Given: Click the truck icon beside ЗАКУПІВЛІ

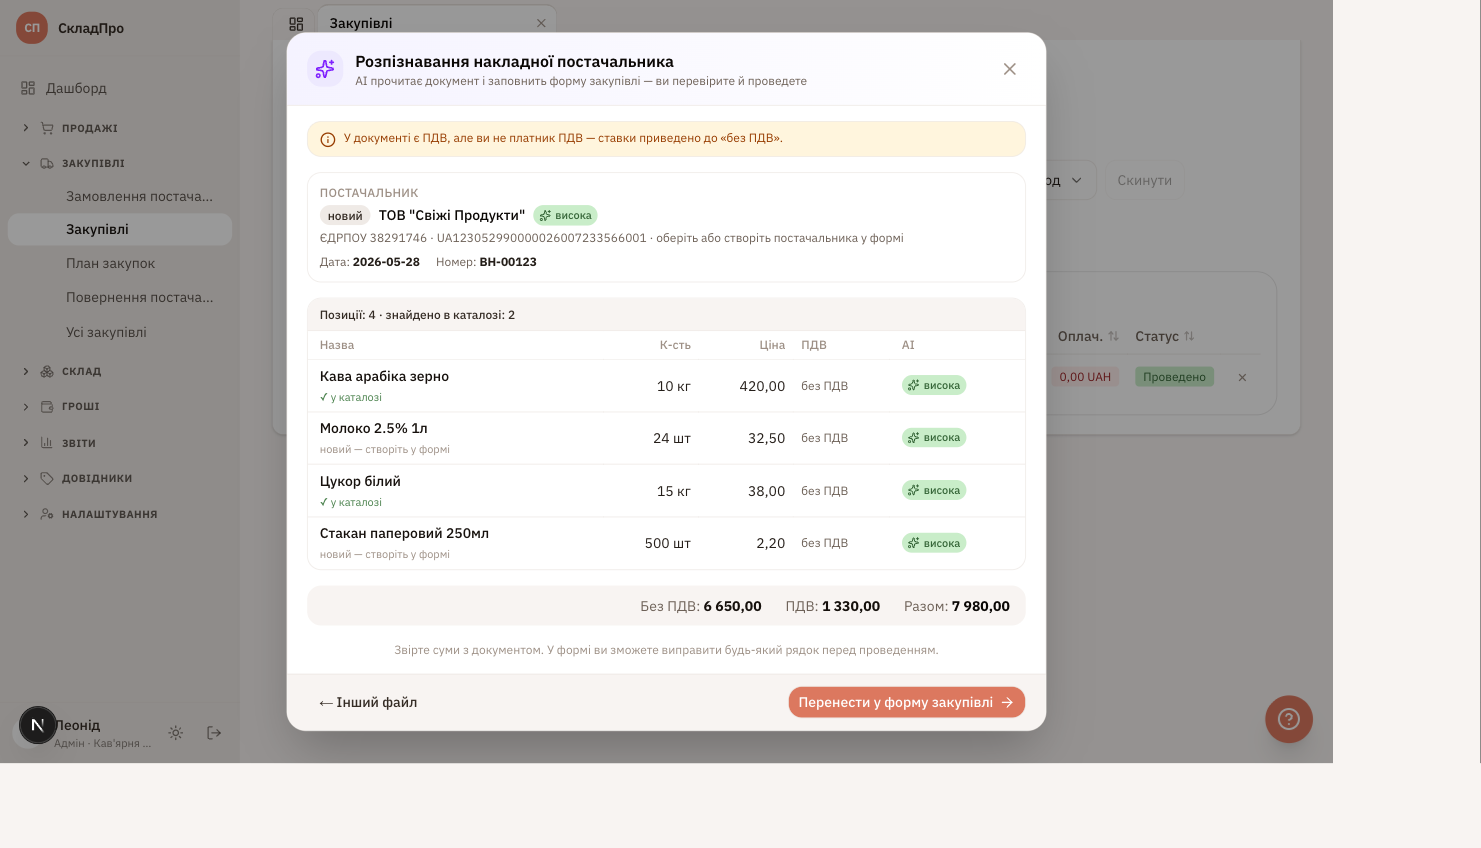Looking at the screenshot, I should click(x=47, y=163).
